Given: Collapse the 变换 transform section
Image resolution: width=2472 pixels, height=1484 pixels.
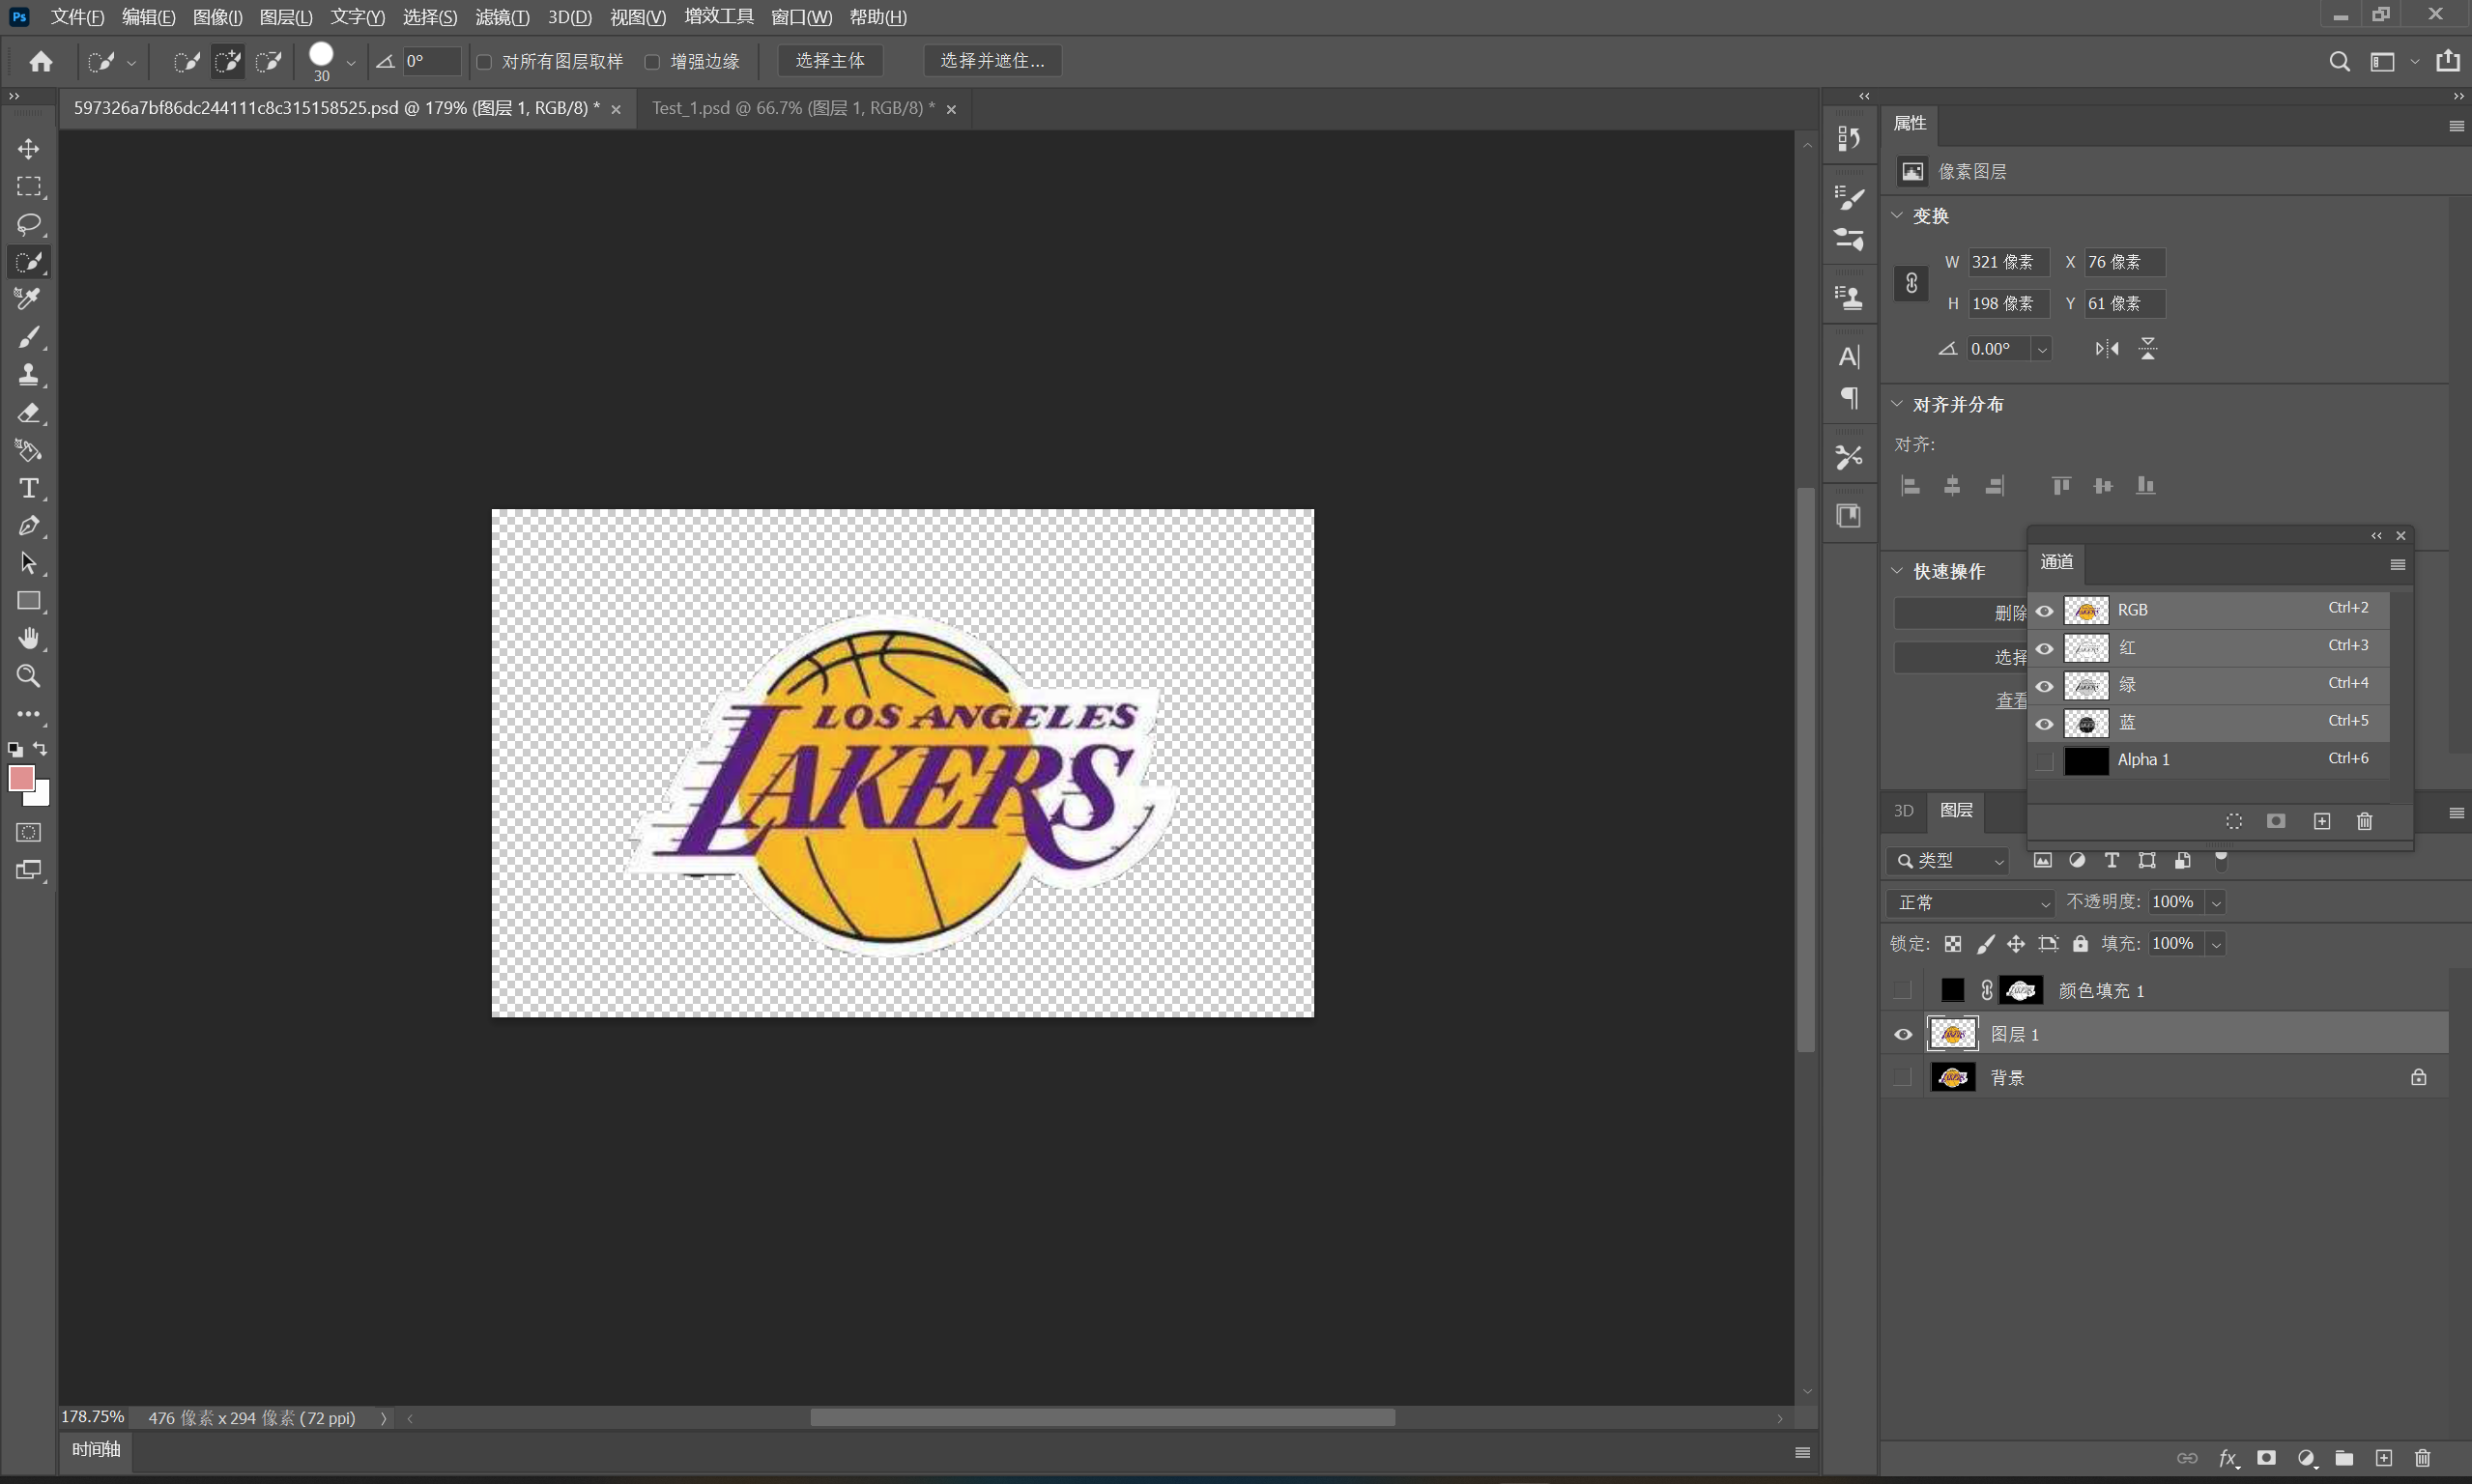Looking at the screenshot, I should pos(1897,216).
